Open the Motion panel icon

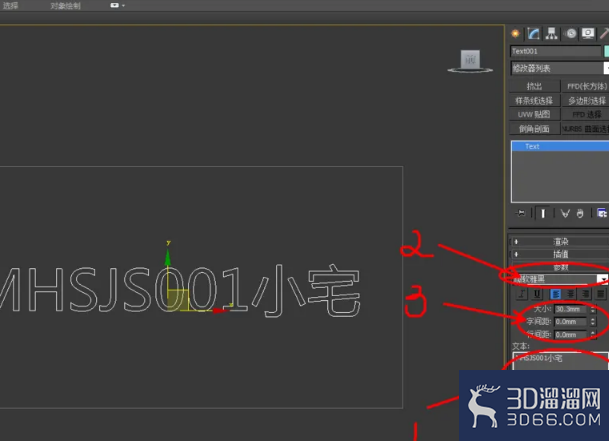coord(571,34)
